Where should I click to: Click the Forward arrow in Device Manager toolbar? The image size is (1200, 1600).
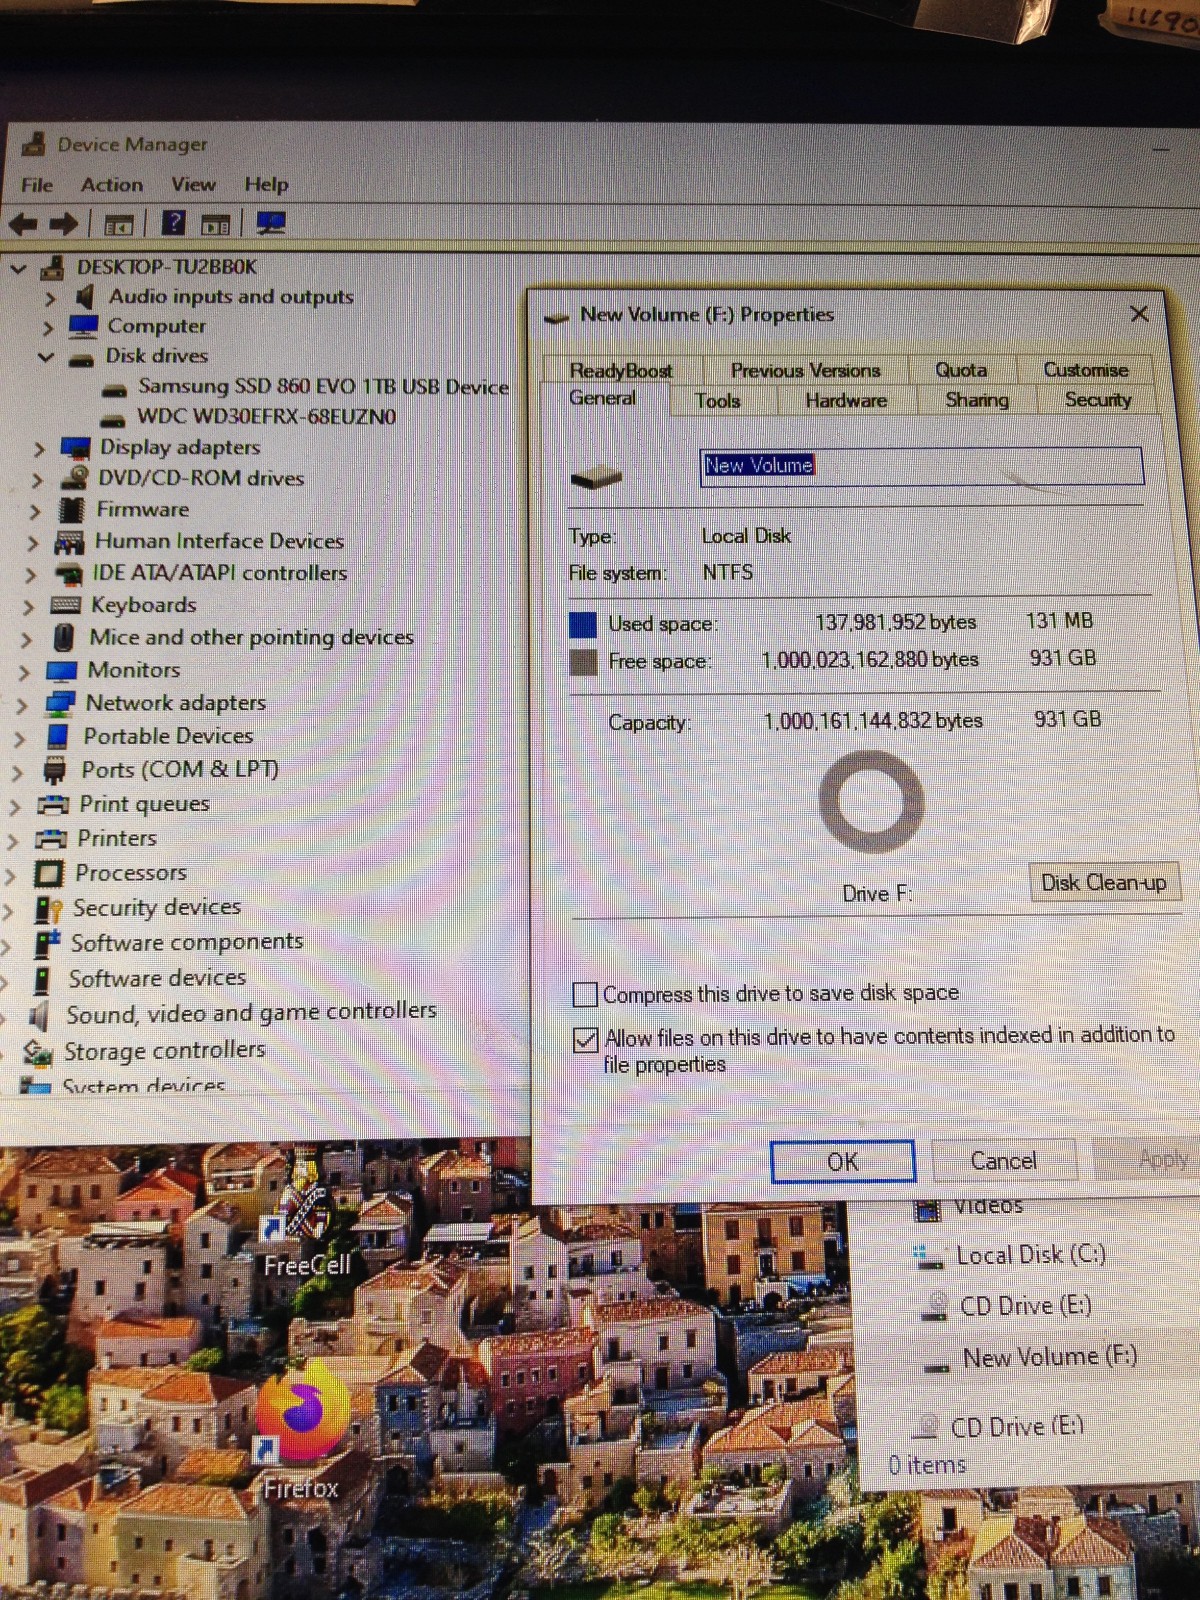[63, 224]
